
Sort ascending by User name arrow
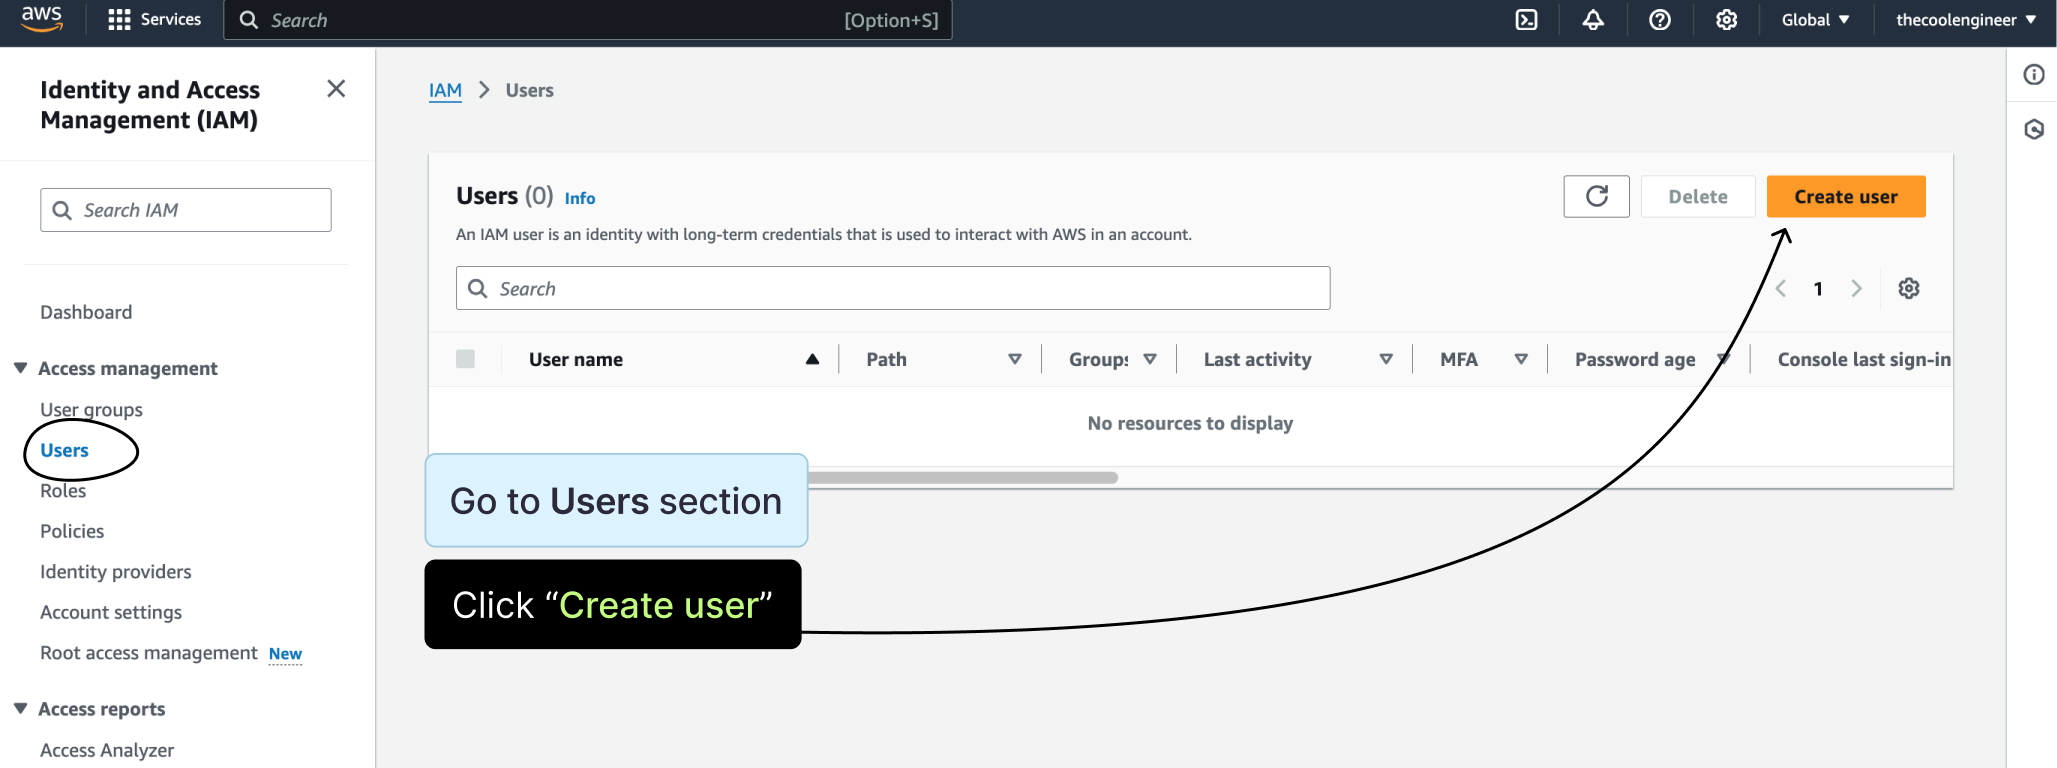coord(812,359)
